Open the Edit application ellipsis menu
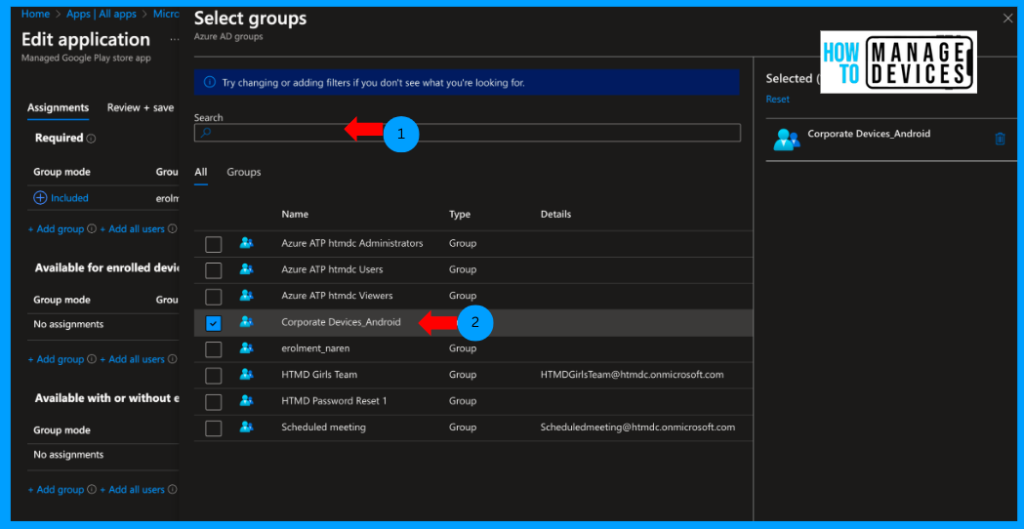 click(x=174, y=40)
